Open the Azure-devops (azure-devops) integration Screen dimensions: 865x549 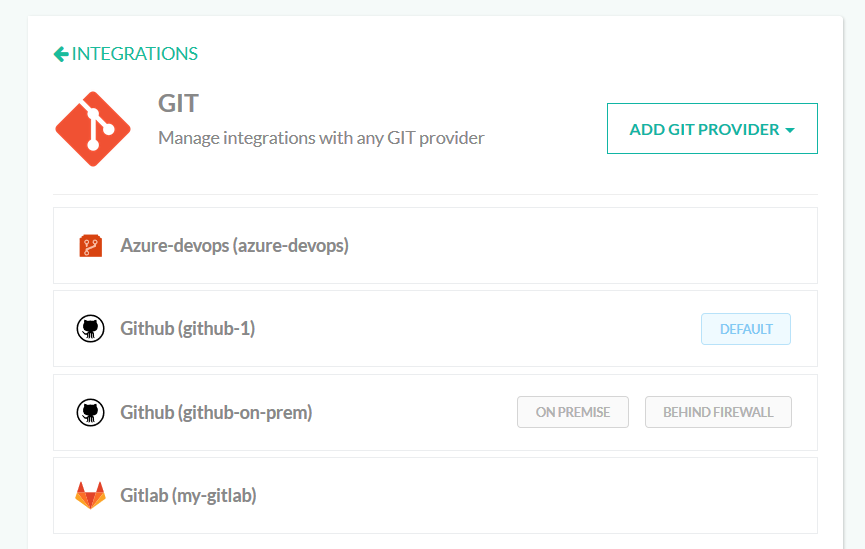(x=234, y=246)
